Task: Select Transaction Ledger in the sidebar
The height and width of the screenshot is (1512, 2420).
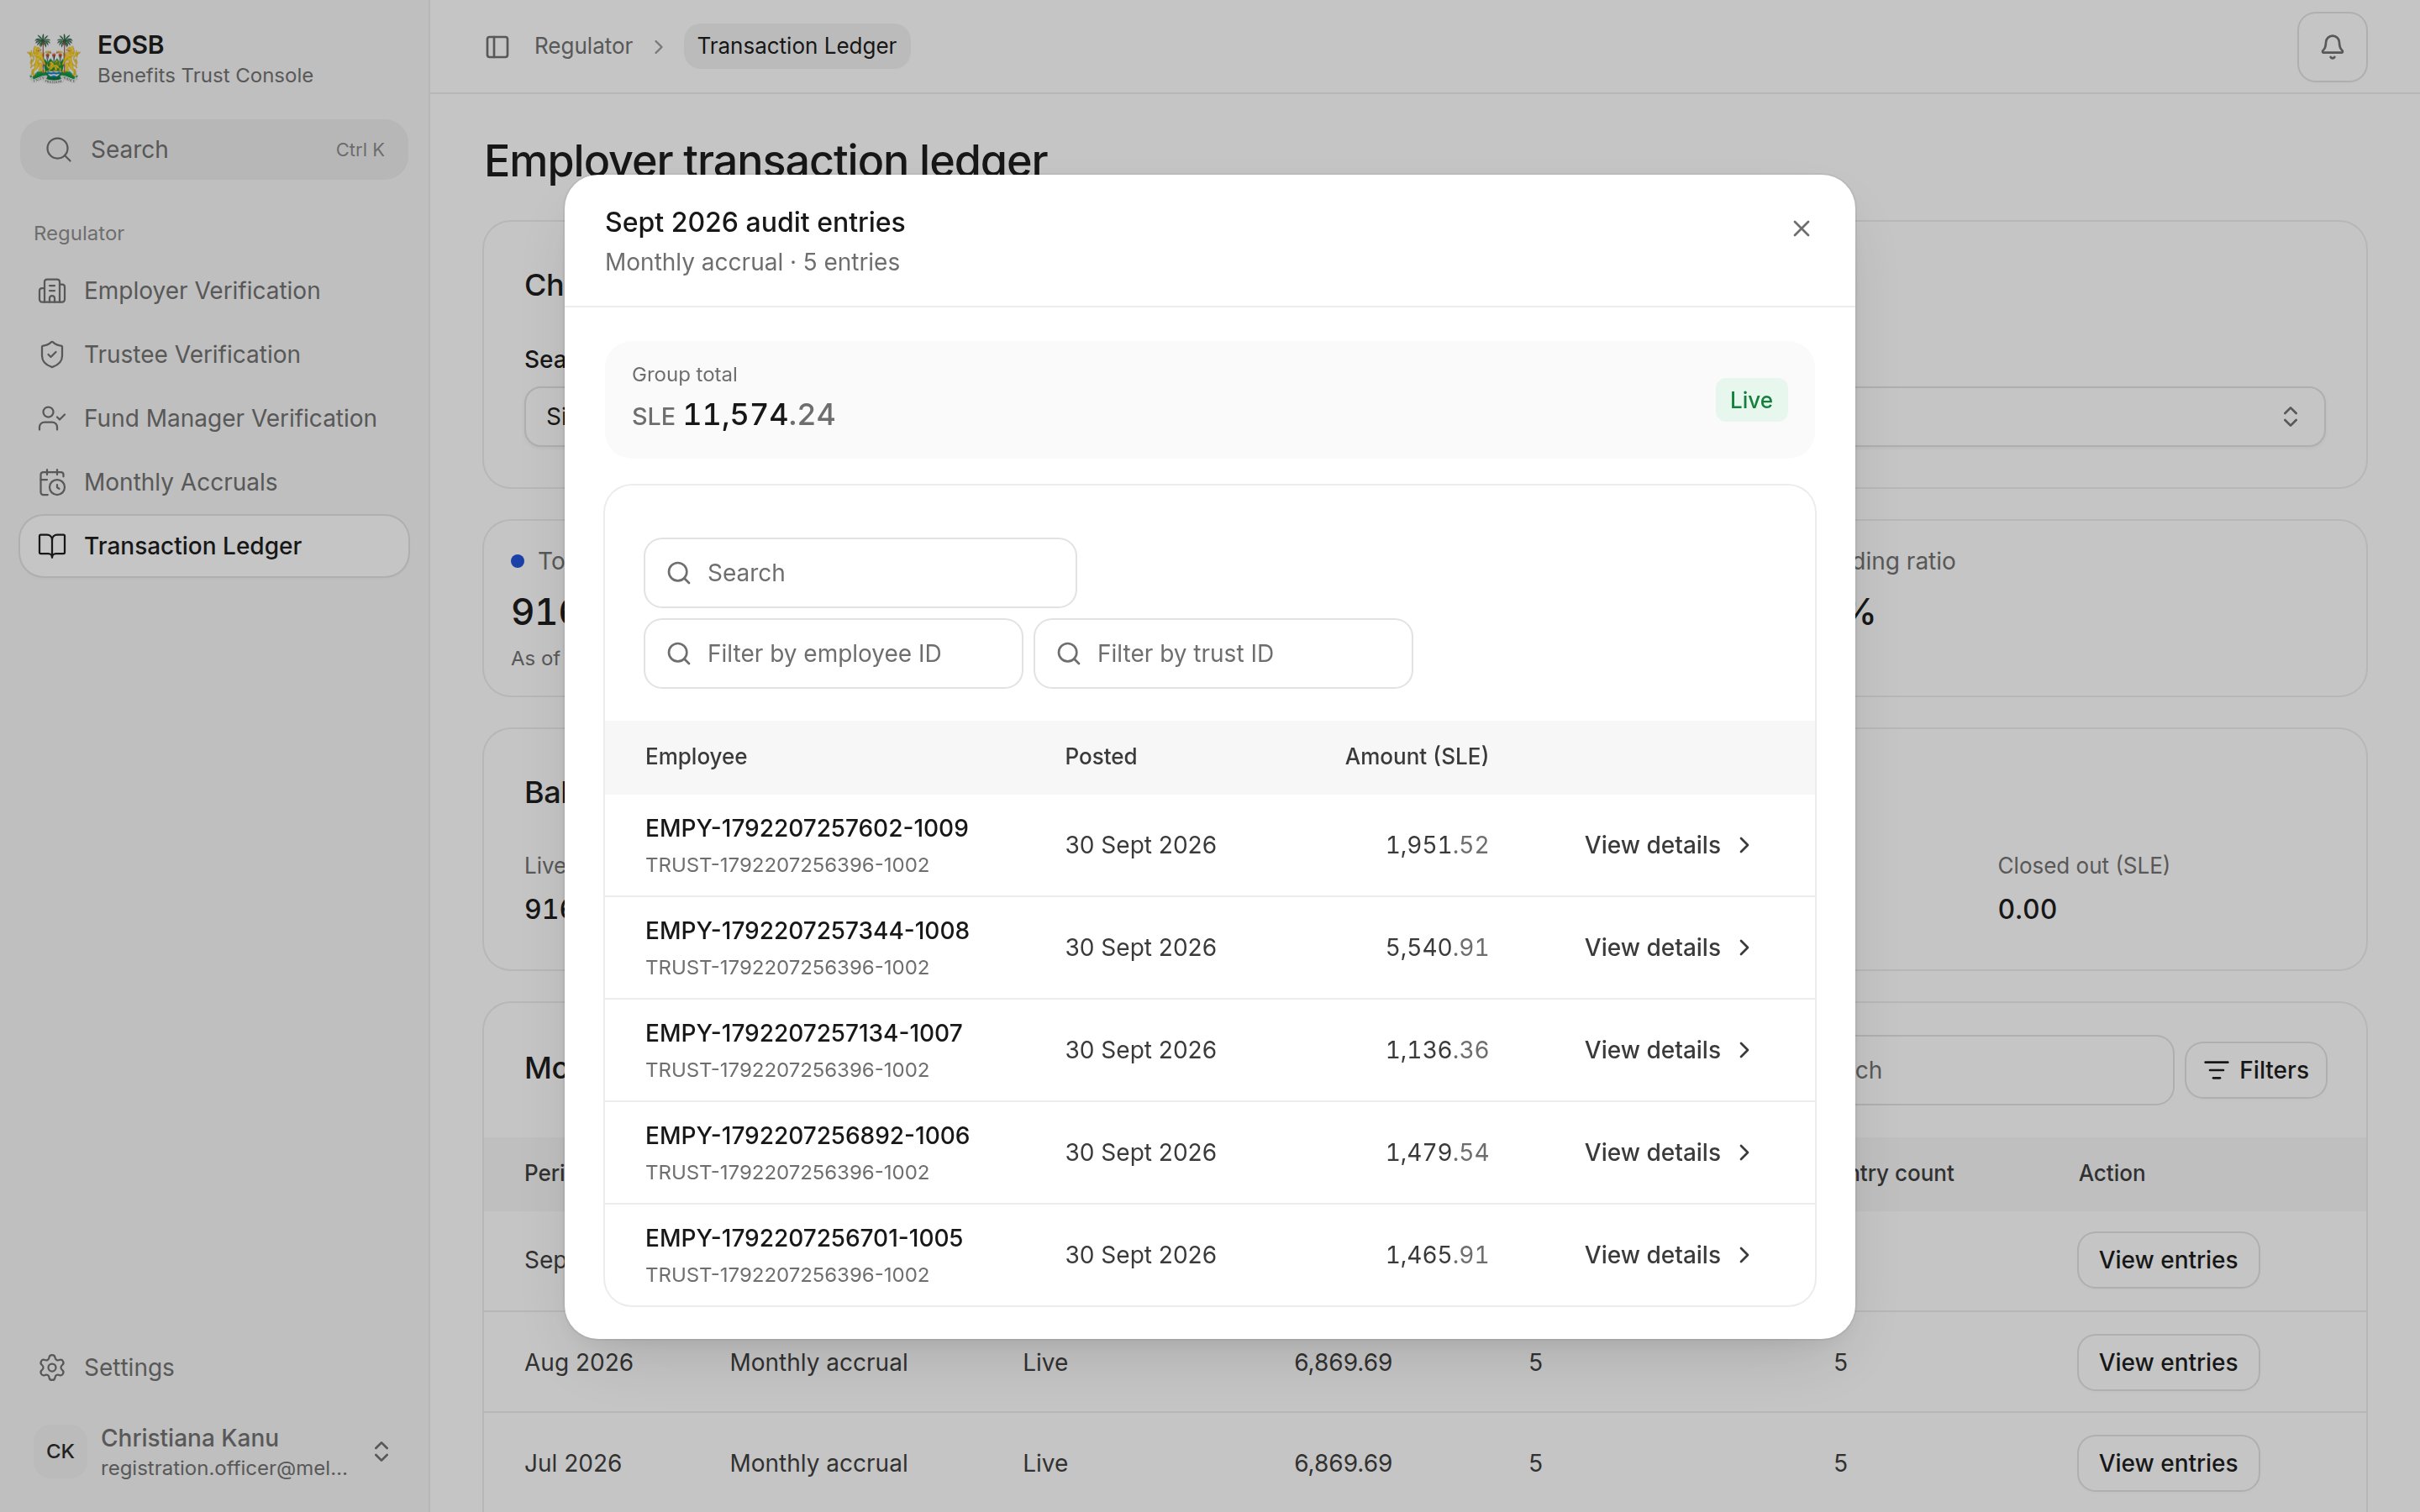Action: coord(214,546)
